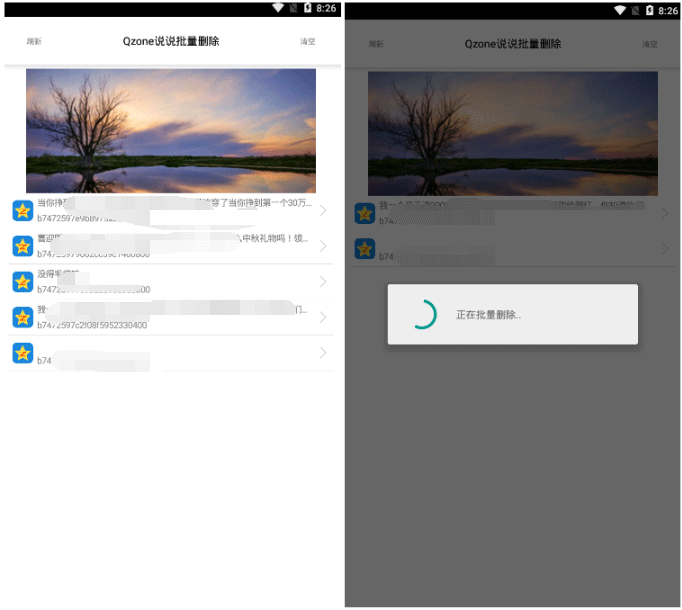This screenshot has width=682, height=610.
Task: Expand fifth post chevron in left screen
Action: (x=322, y=353)
